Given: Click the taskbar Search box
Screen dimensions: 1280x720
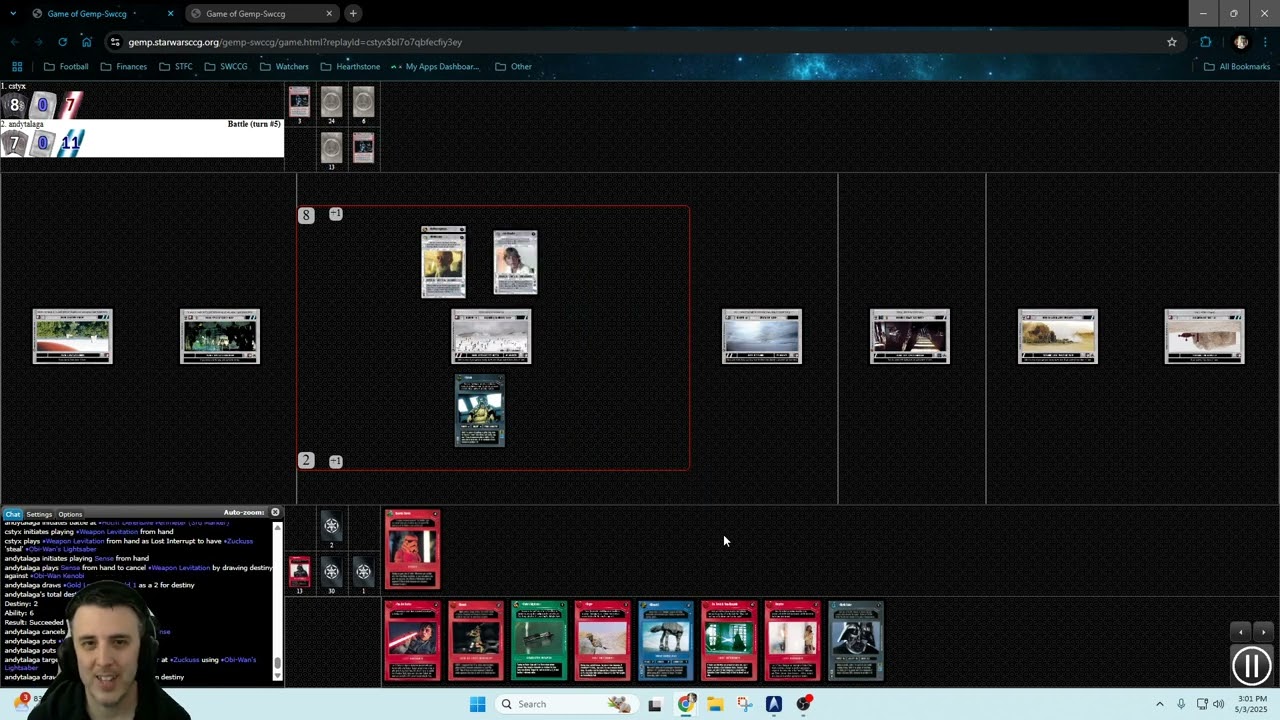Looking at the screenshot, I should 565,704.
